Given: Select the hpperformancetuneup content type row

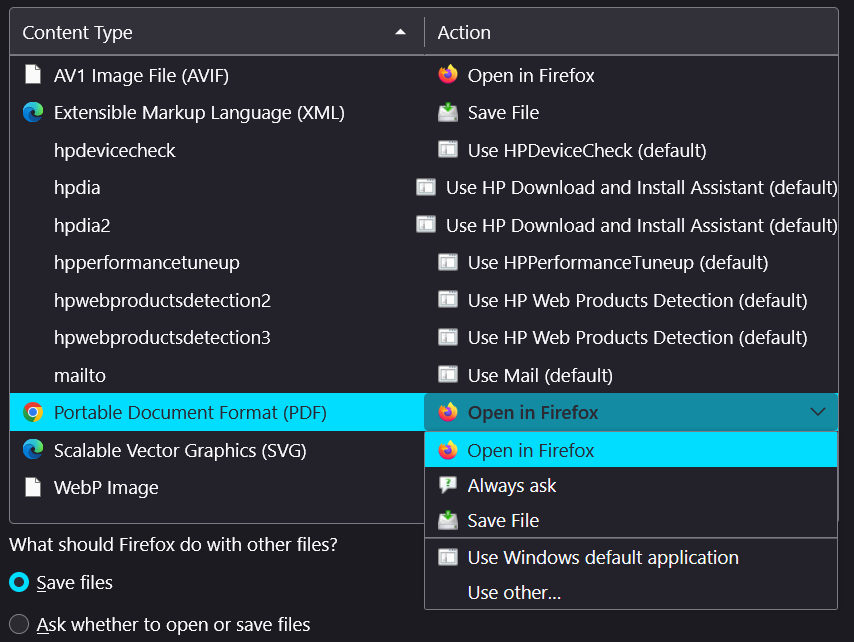Looking at the screenshot, I should (146, 262).
